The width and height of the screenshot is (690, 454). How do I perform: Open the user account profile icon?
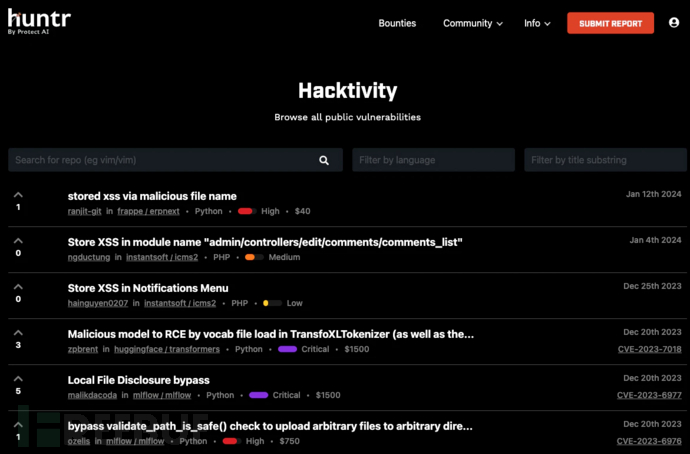pos(673,23)
